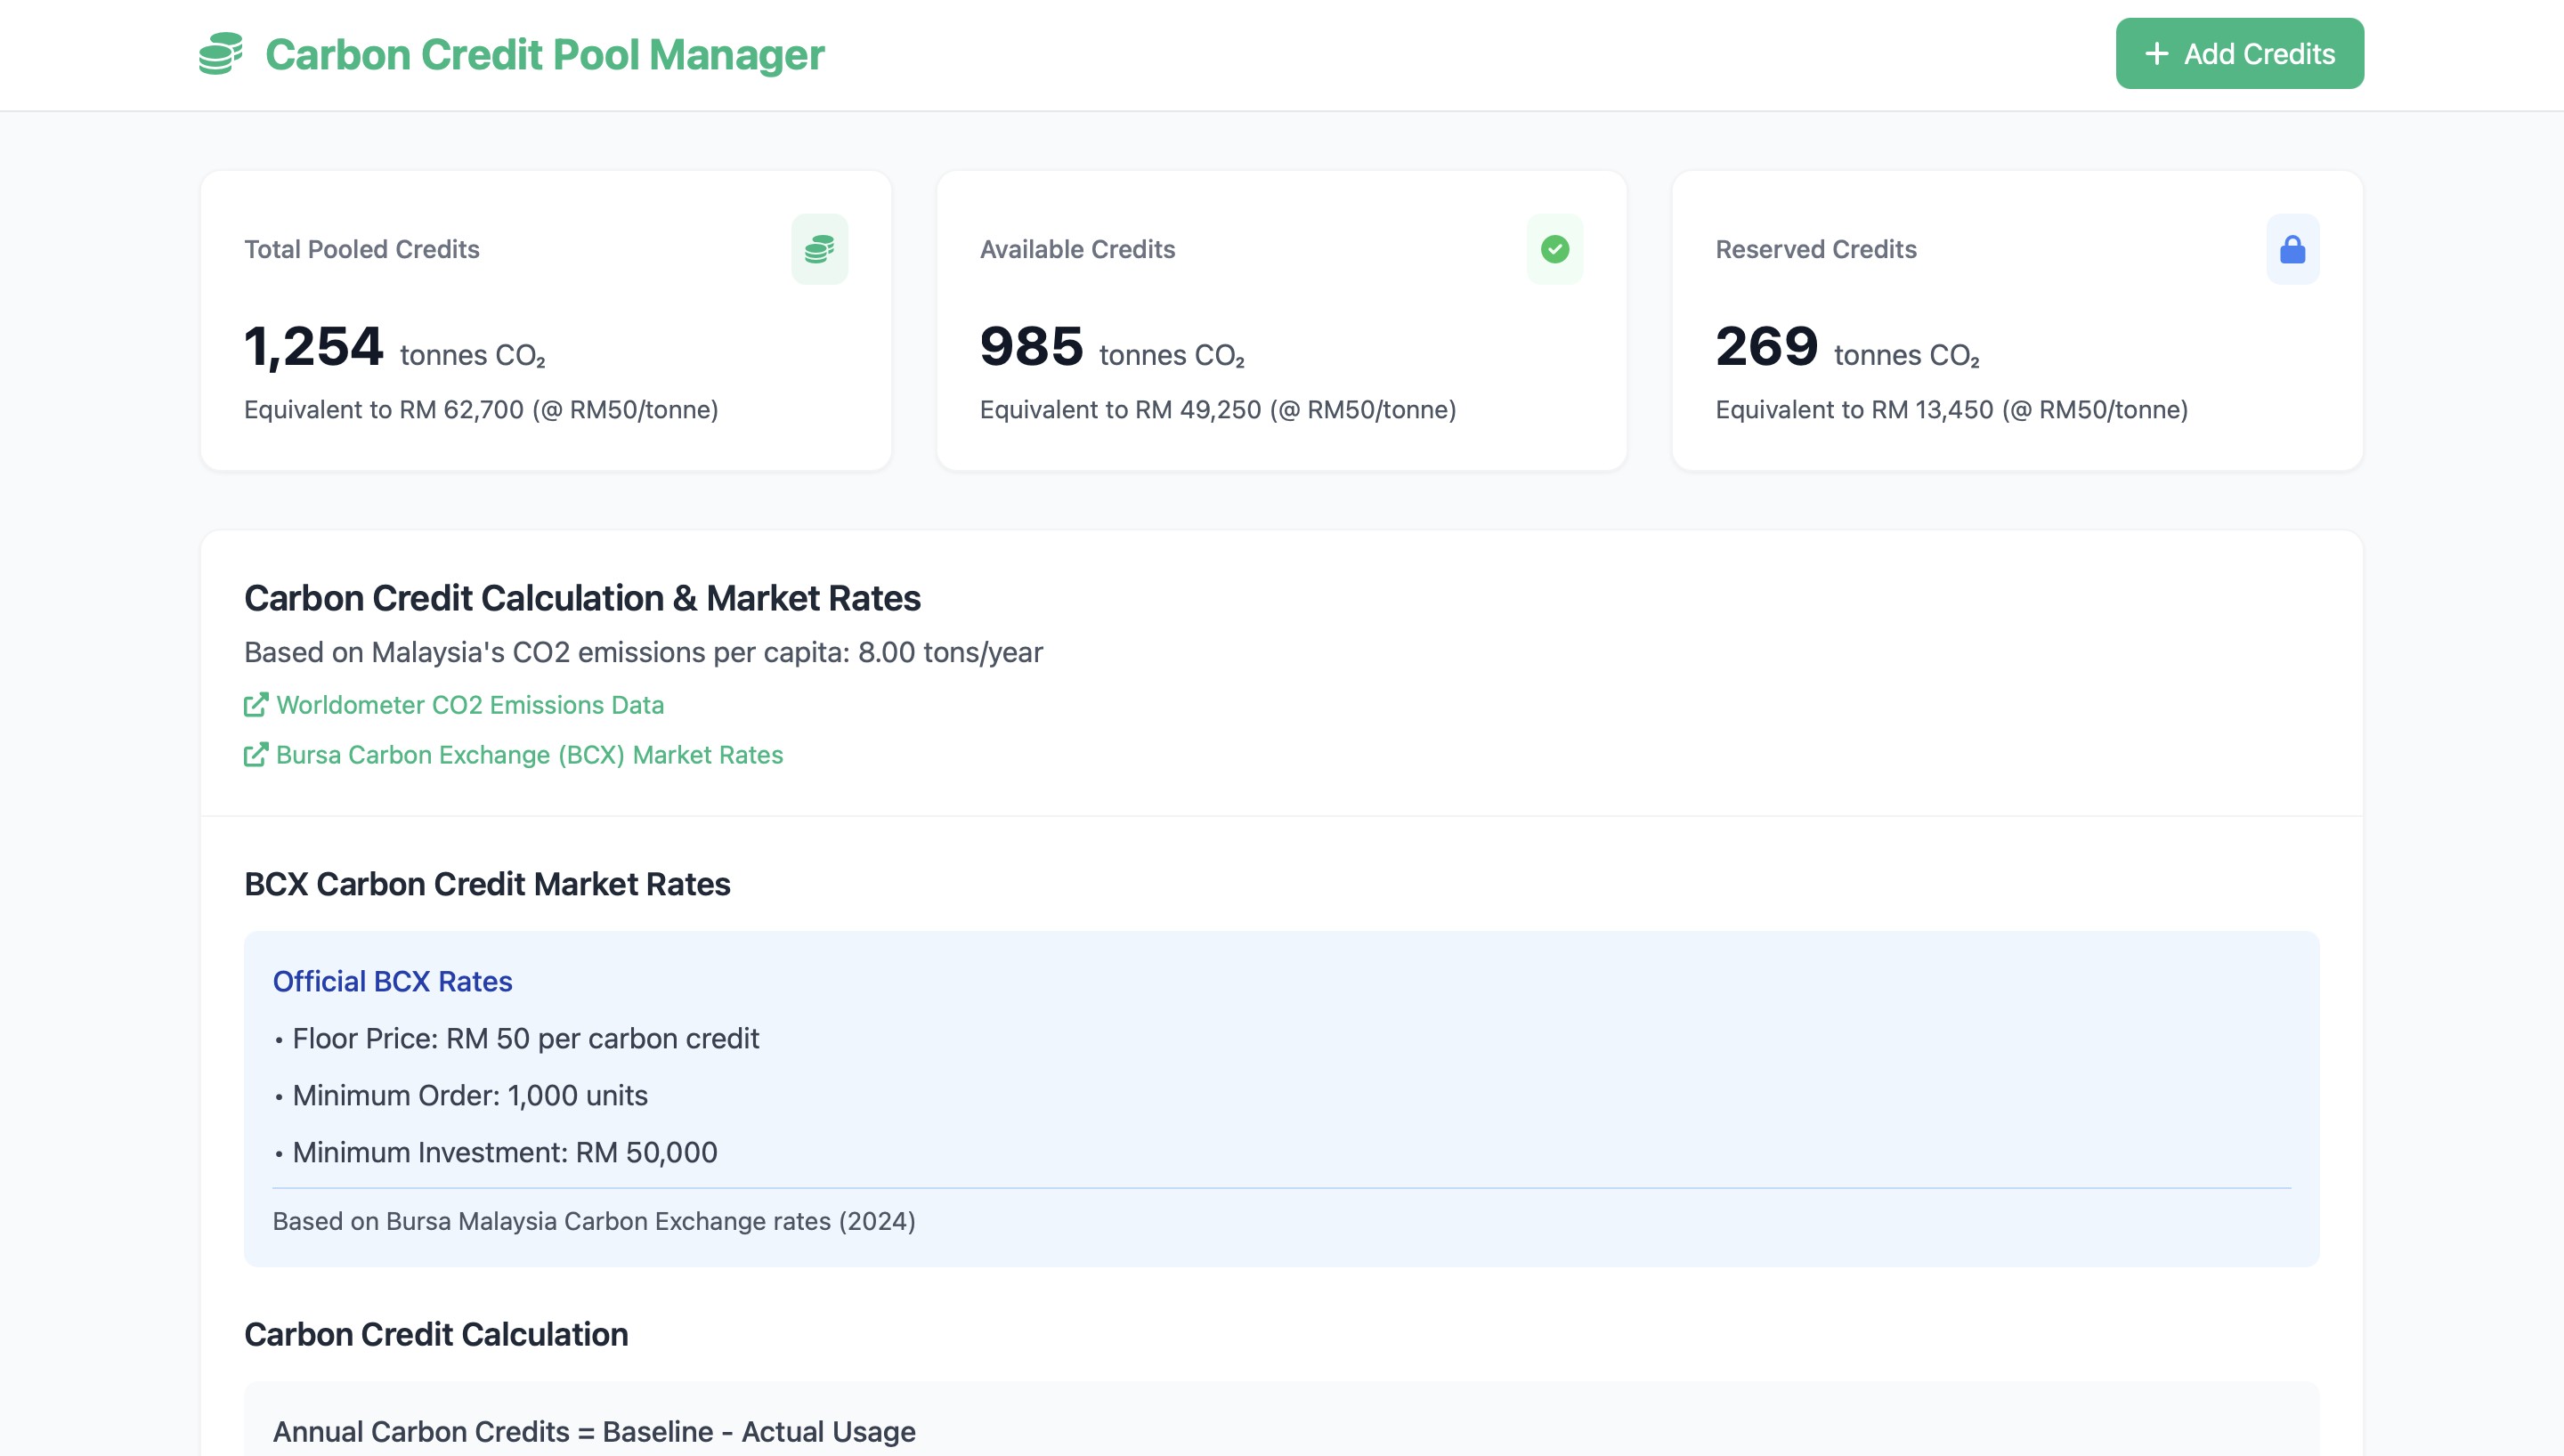
Task: Select the Total Pooled Credits label
Action: [362, 249]
